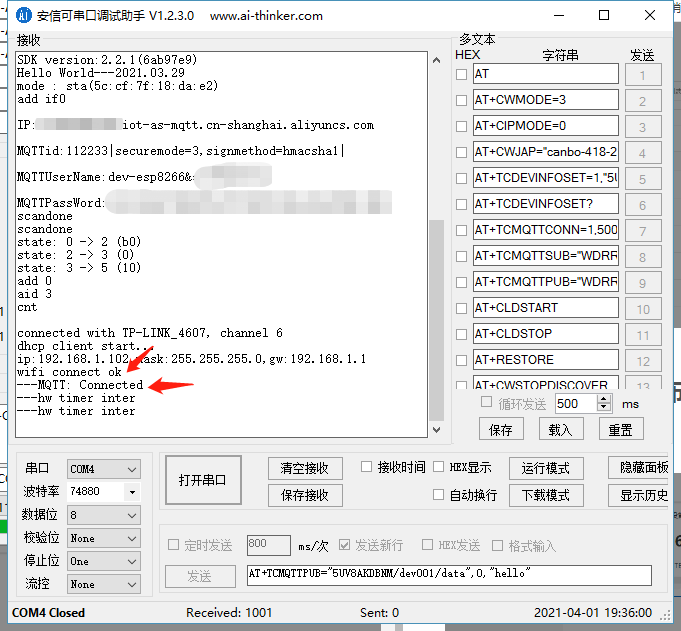Click the receive area scroll up arrow
This screenshot has width=681, height=631.
coord(436,60)
